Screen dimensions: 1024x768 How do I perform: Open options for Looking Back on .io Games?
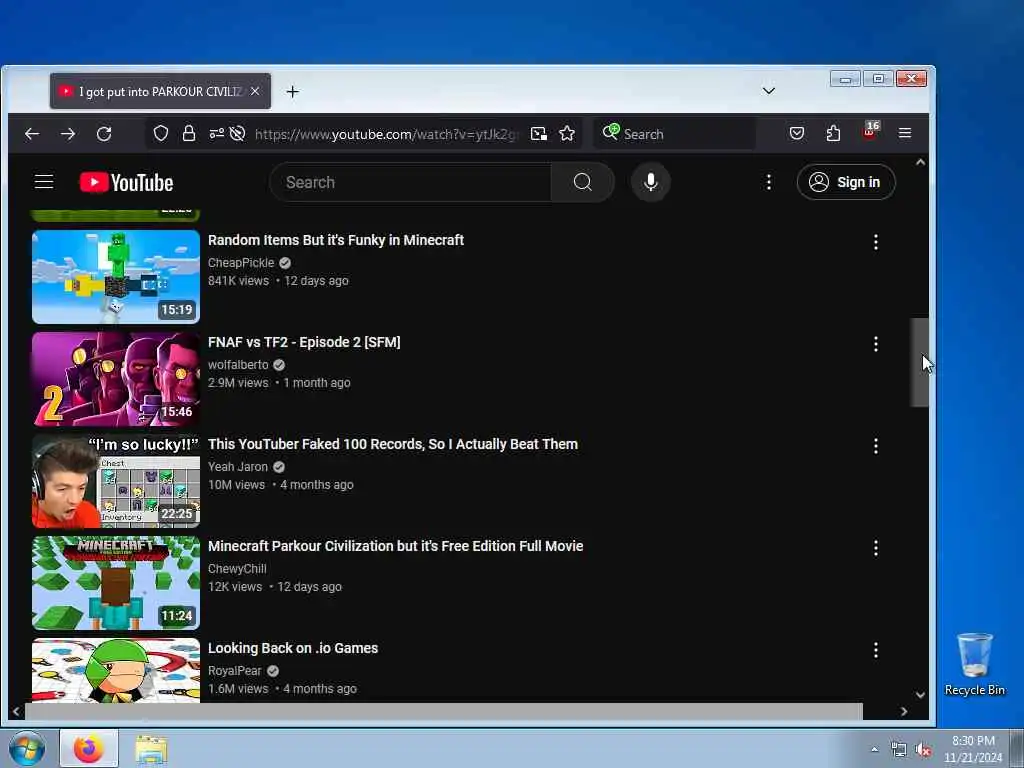tap(876, 650)
